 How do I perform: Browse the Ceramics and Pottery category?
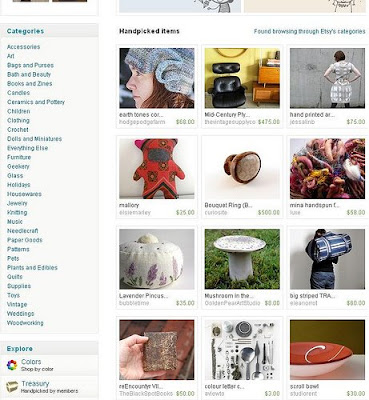(x=36, y=102)
